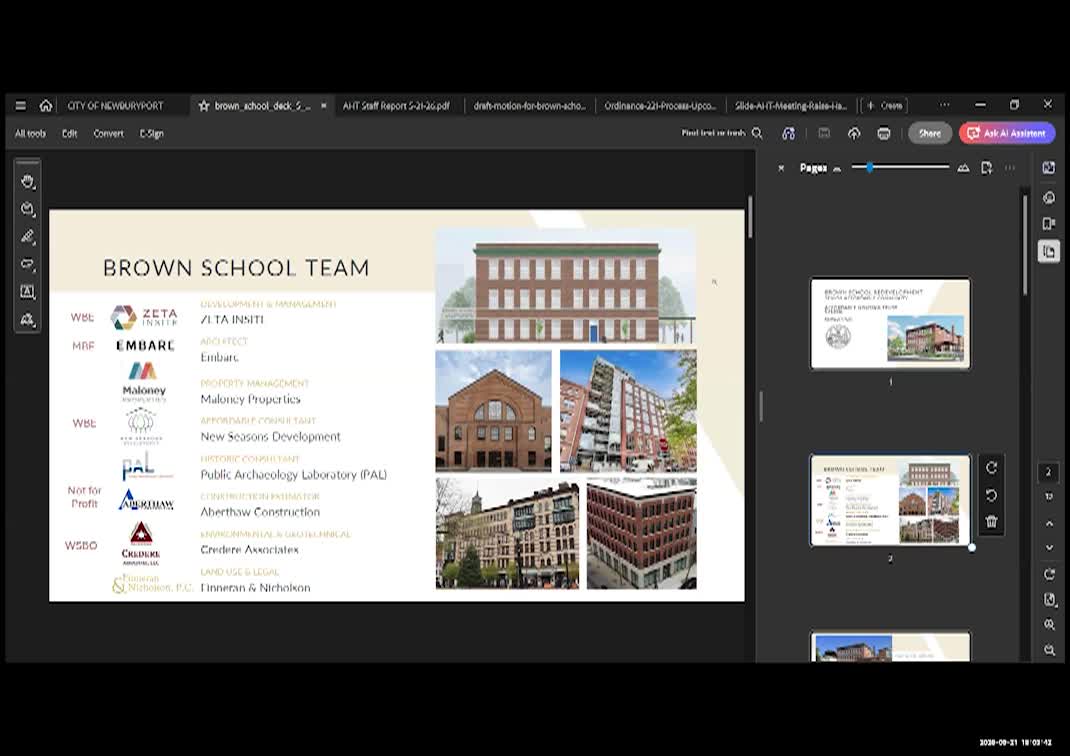Select page 1 thumbnail
Screen dimensions: 1070x756
tap(890, 323)
